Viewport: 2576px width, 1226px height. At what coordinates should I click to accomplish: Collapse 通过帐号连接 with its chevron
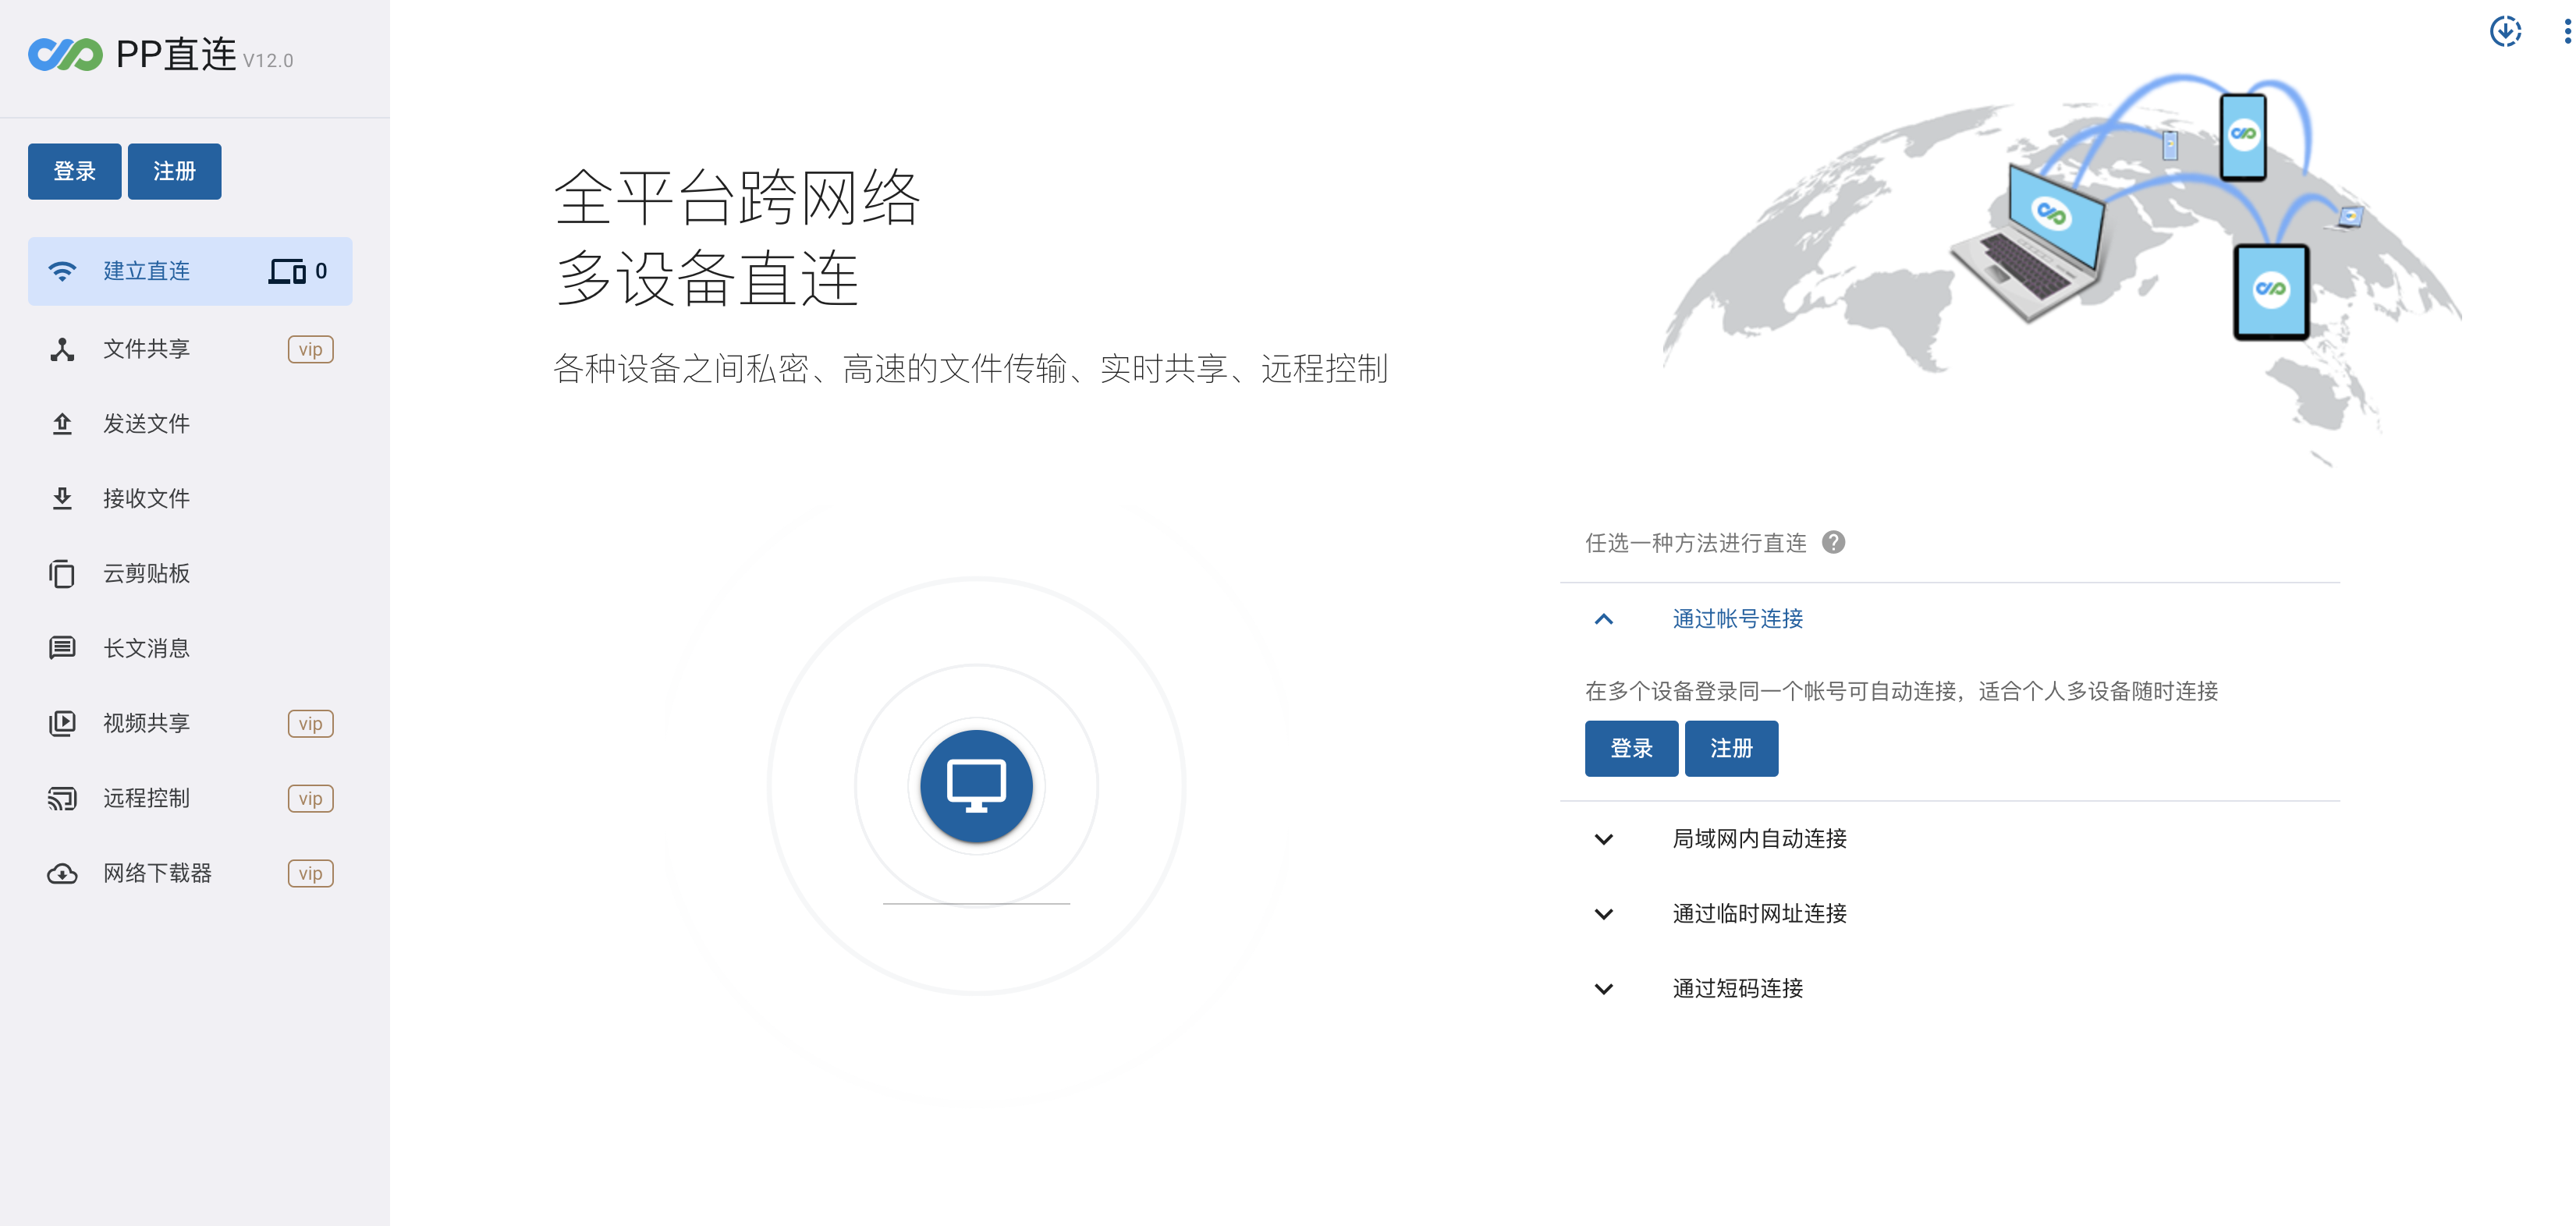coord(1604,619)
